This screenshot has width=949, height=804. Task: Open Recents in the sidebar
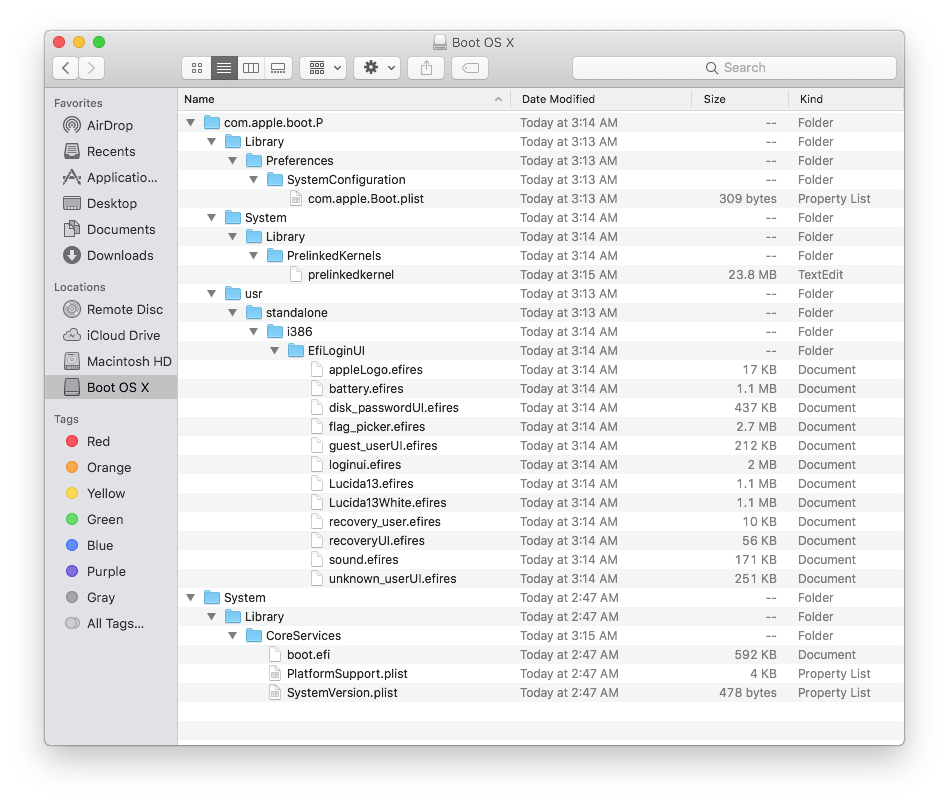pyautogui.click(x=111, y=151)
